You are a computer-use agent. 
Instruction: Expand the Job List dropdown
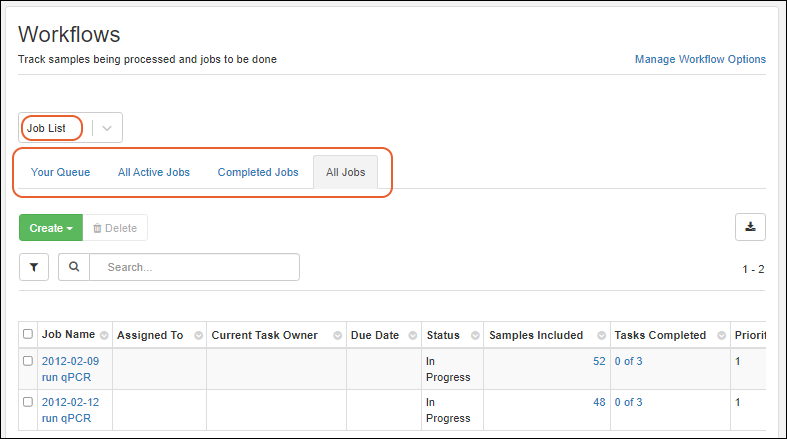click(x=108, y=128)
